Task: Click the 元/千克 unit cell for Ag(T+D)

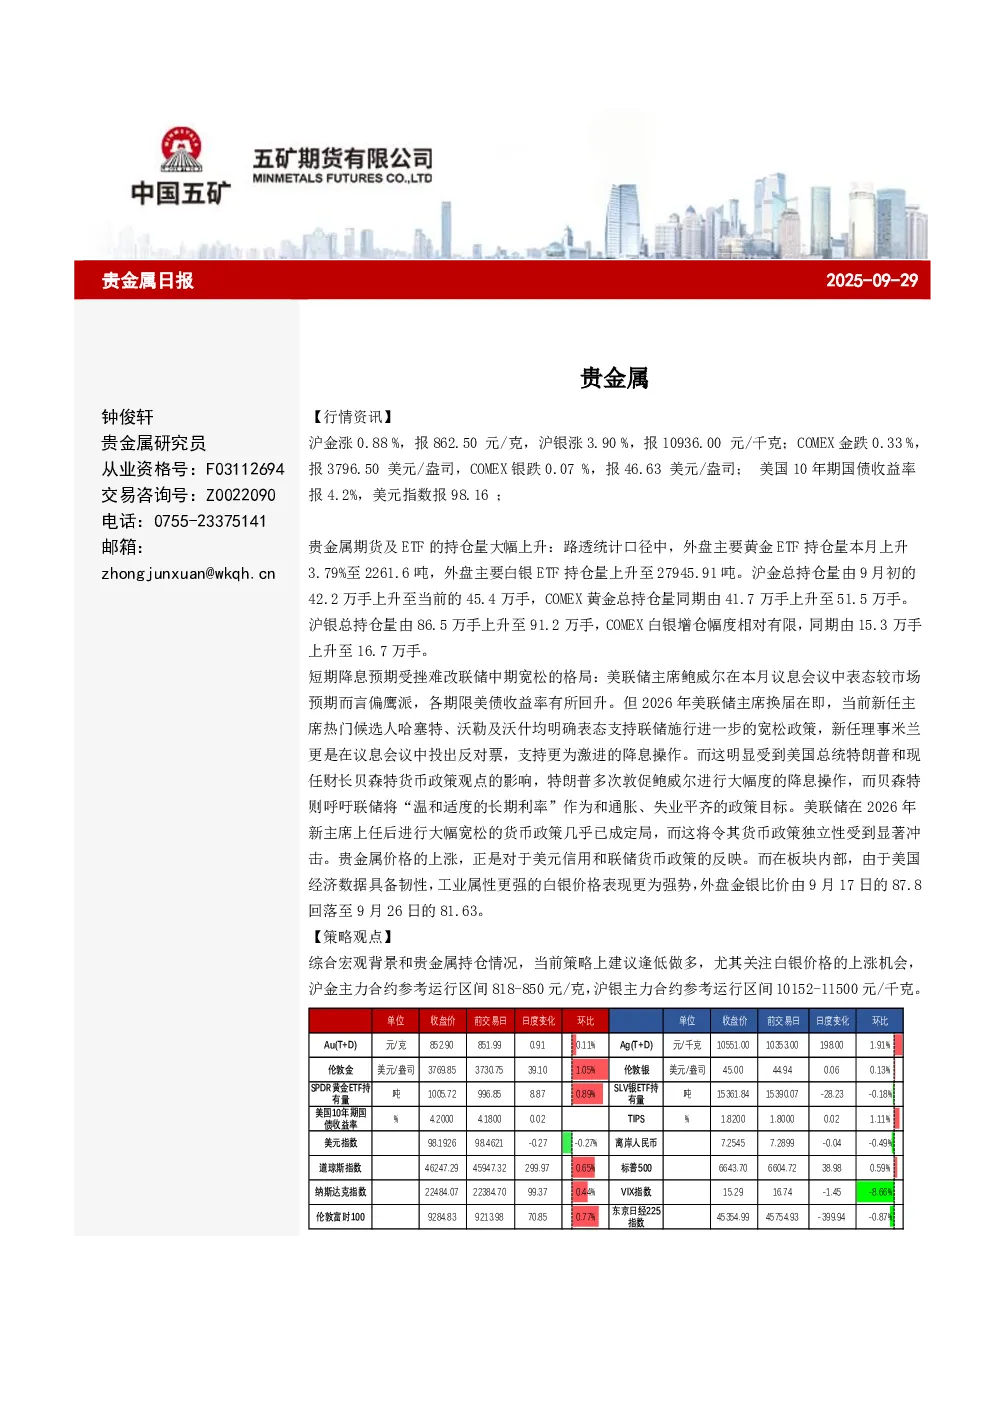Action: point(687,1045)
